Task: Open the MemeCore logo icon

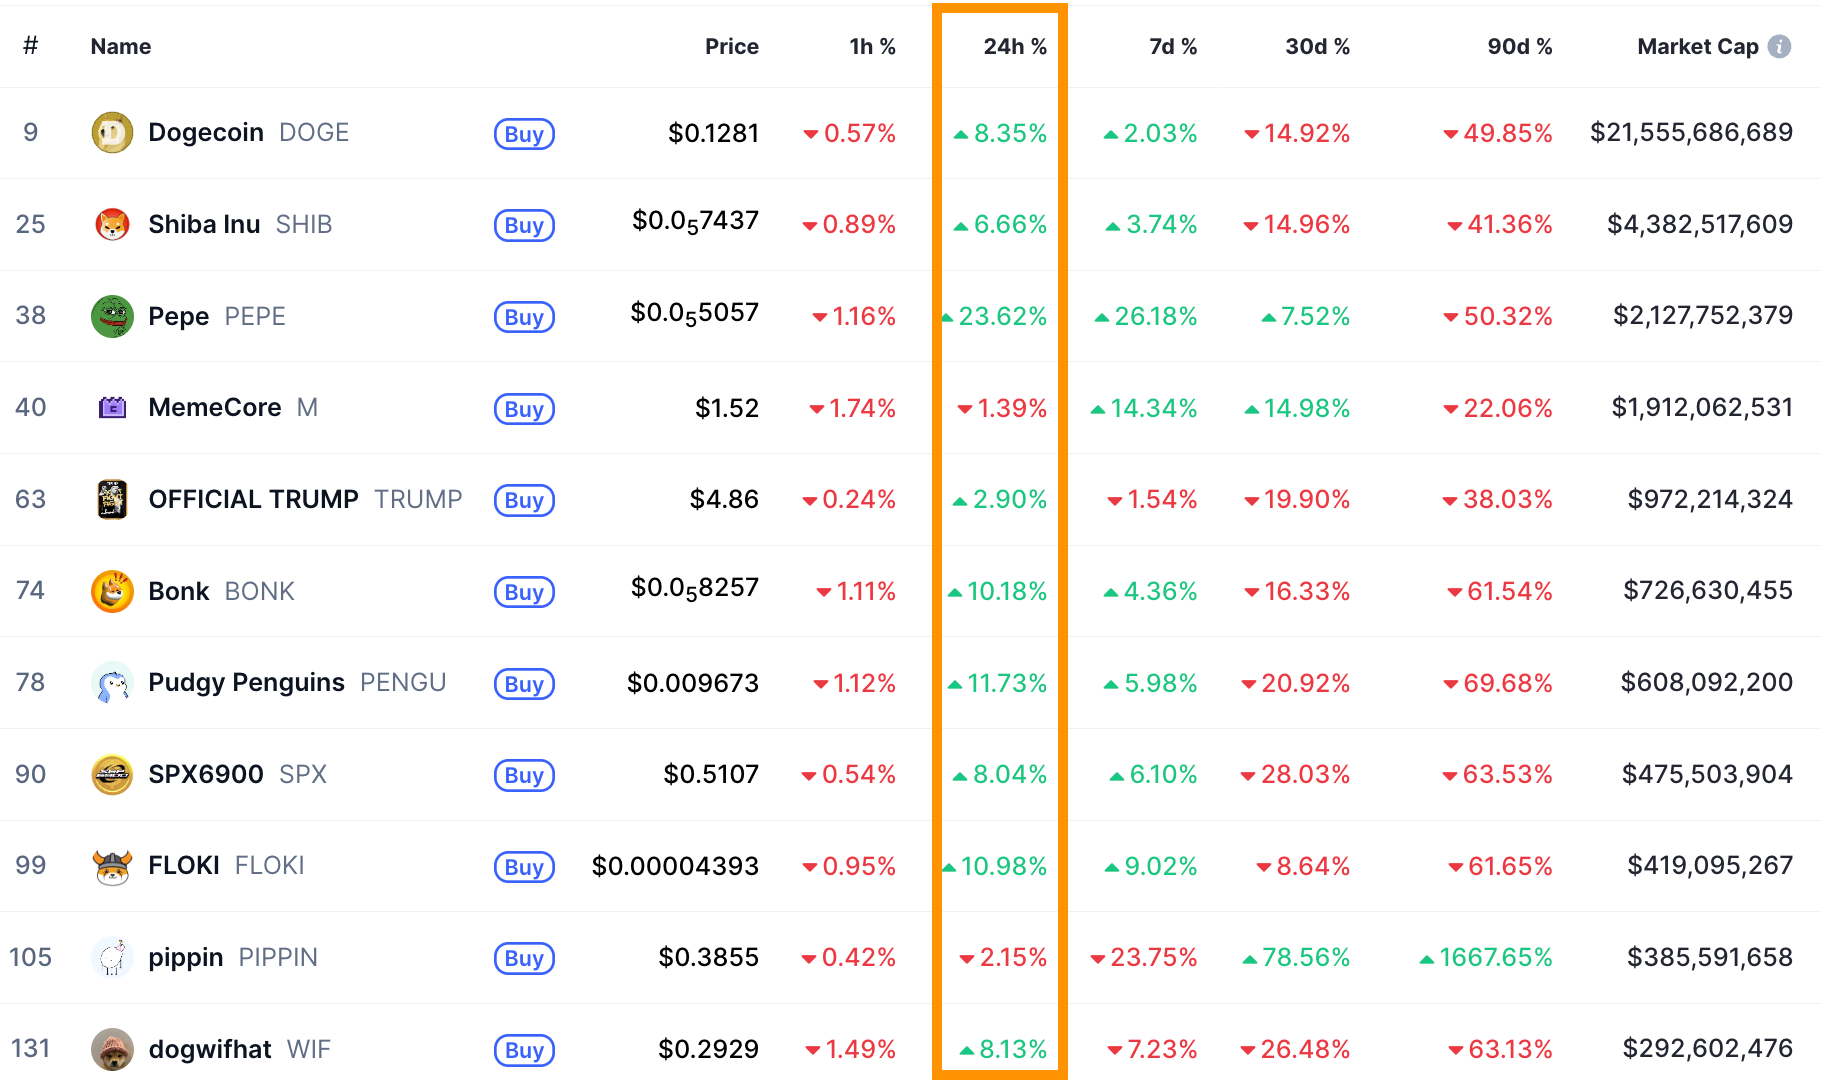Action: click(112, 408)
